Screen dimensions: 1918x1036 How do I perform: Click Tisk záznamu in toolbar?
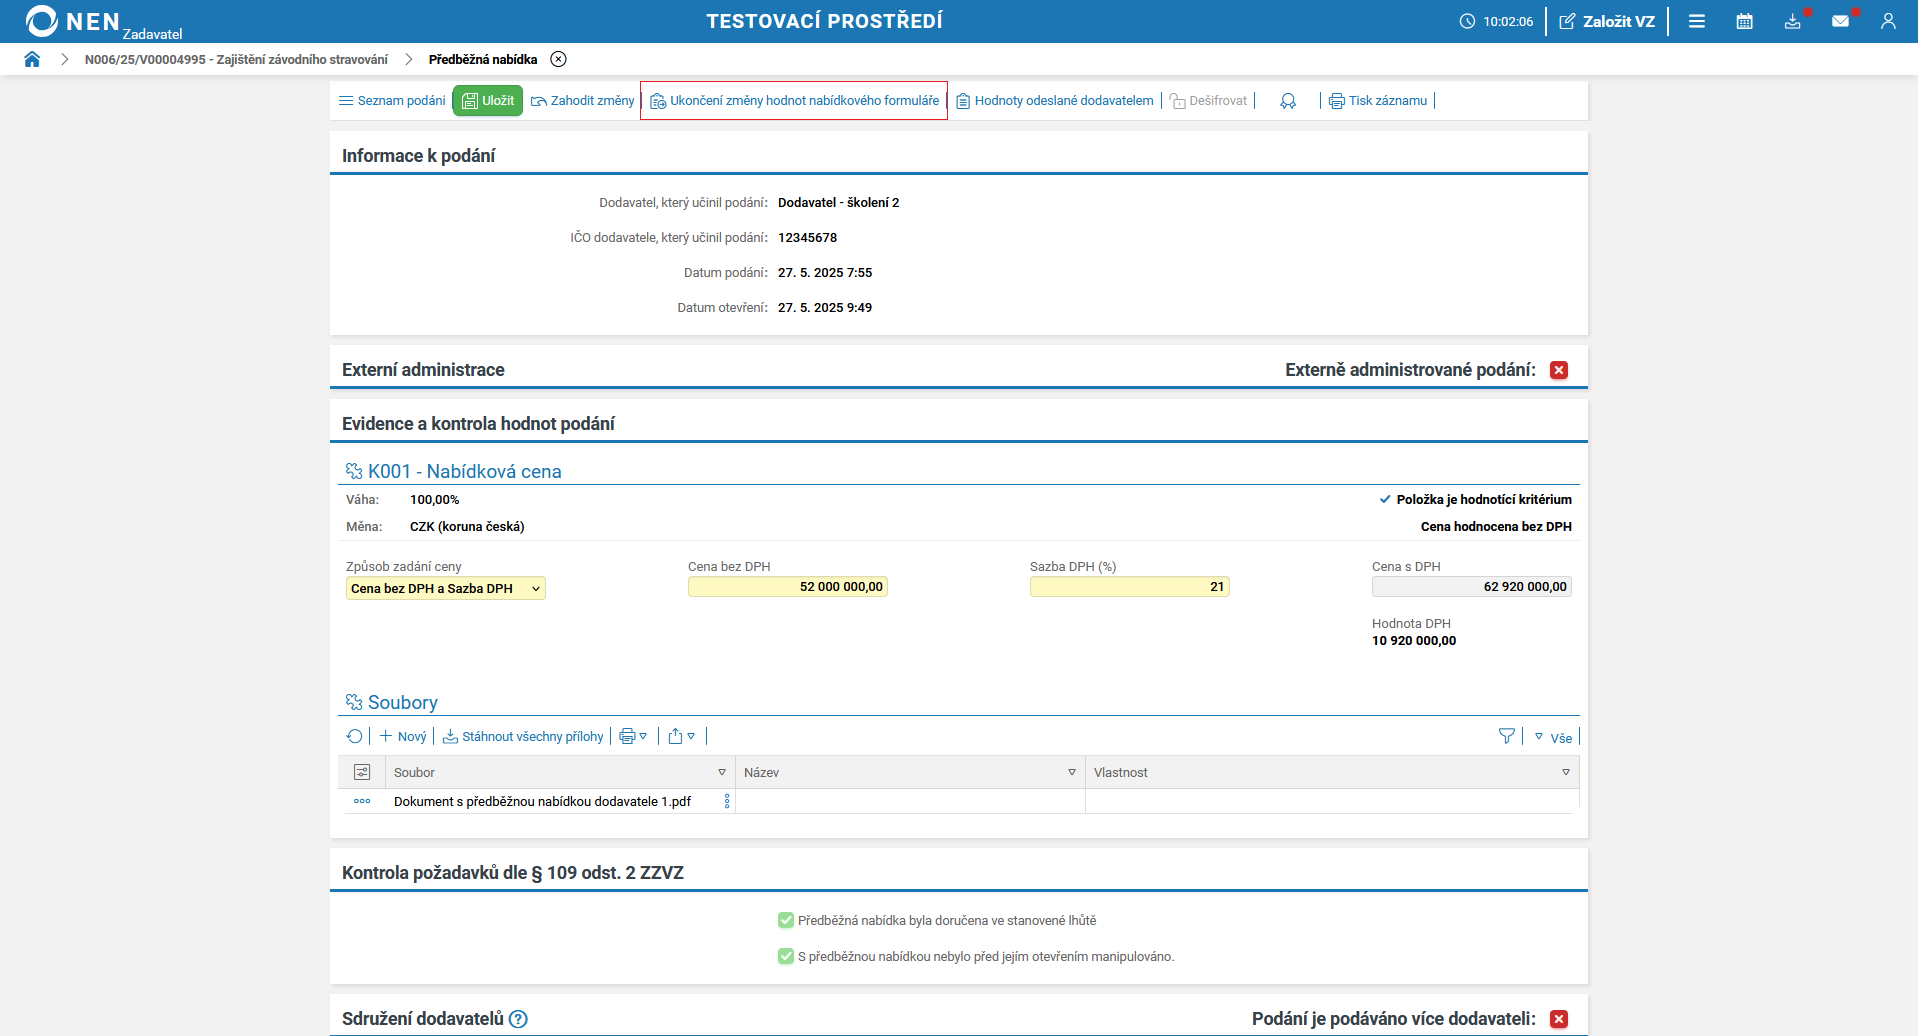click(1378, 100)
